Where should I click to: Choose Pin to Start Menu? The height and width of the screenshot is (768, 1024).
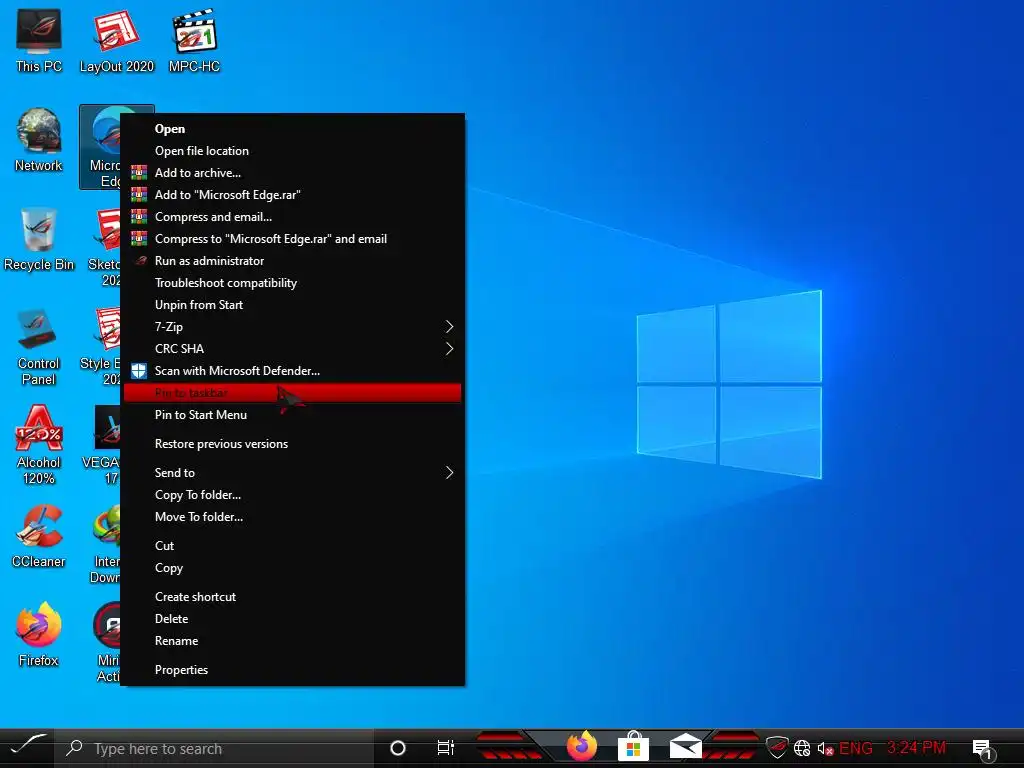pyautogui.click(x=293, y=415)
